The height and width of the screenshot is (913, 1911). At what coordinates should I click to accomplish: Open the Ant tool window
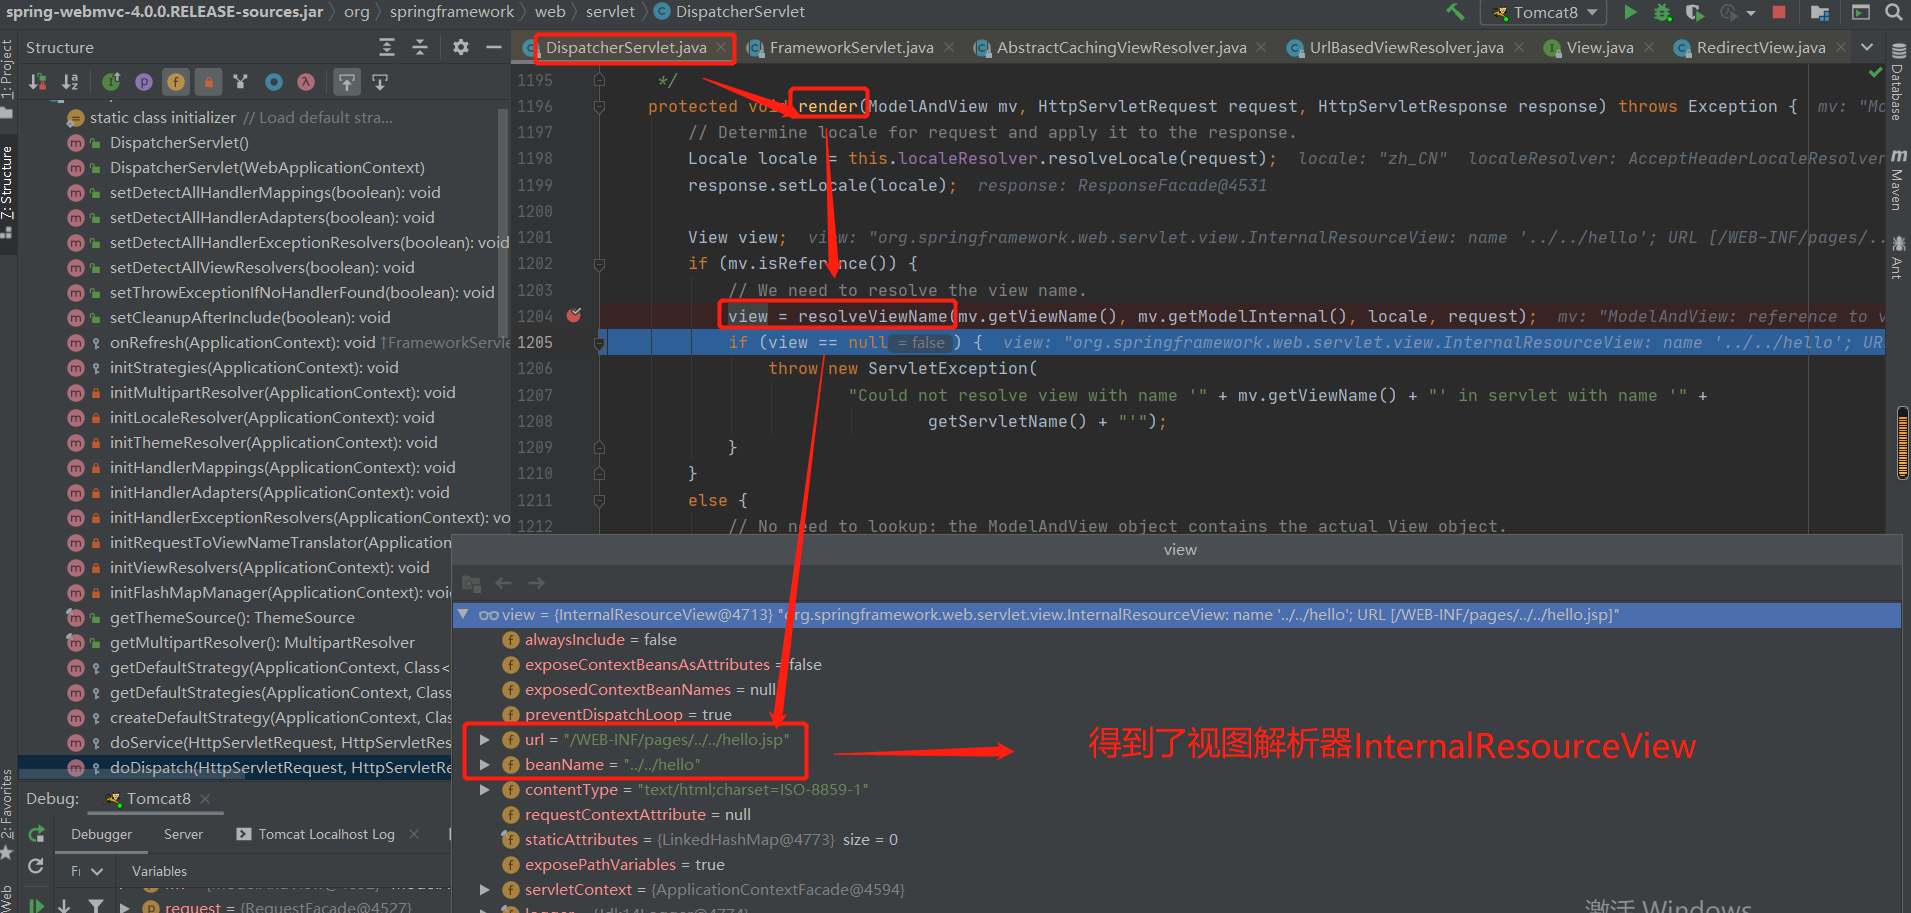1897,257
